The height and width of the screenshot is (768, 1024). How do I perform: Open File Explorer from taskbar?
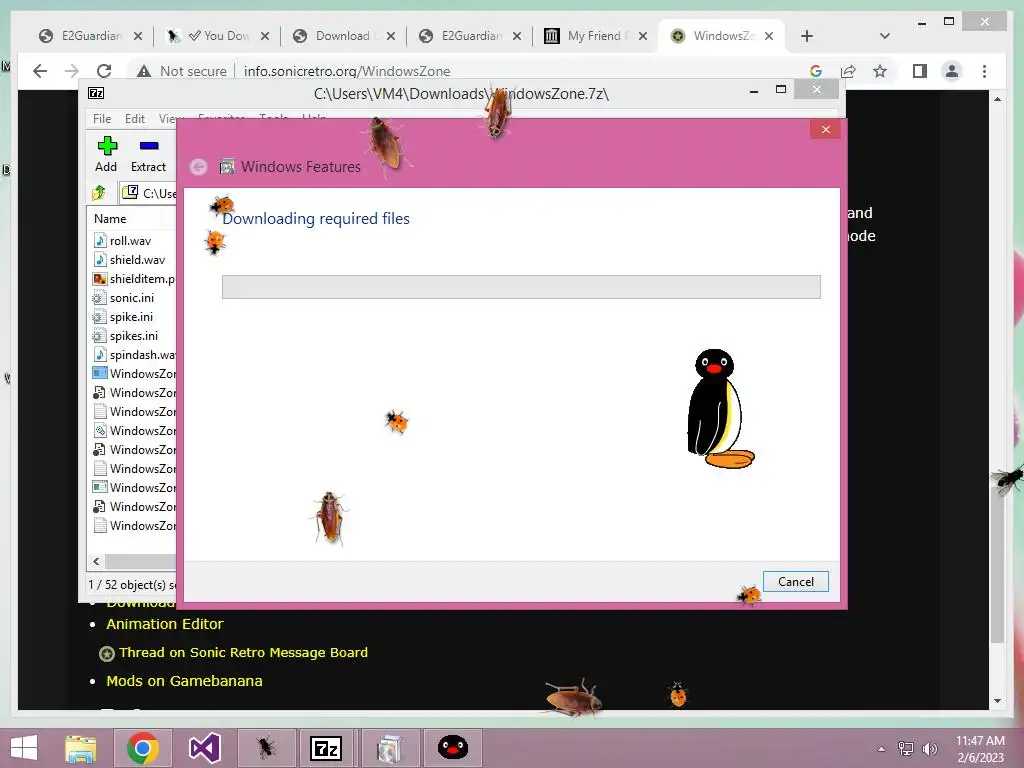point(80,748)
